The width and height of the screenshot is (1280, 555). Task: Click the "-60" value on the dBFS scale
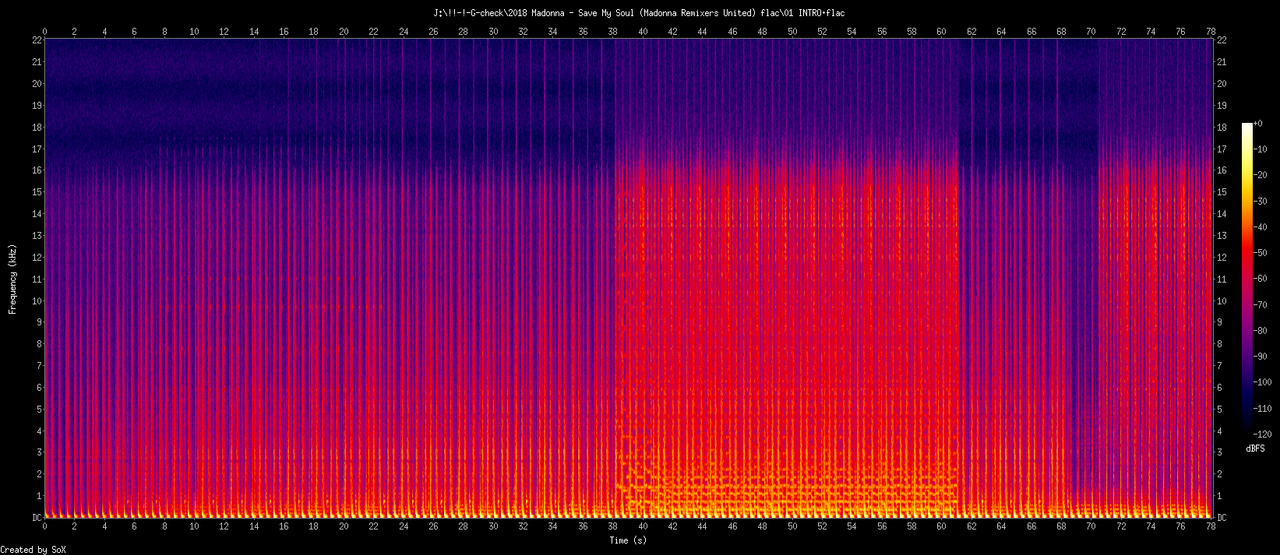pos(1260,279)
